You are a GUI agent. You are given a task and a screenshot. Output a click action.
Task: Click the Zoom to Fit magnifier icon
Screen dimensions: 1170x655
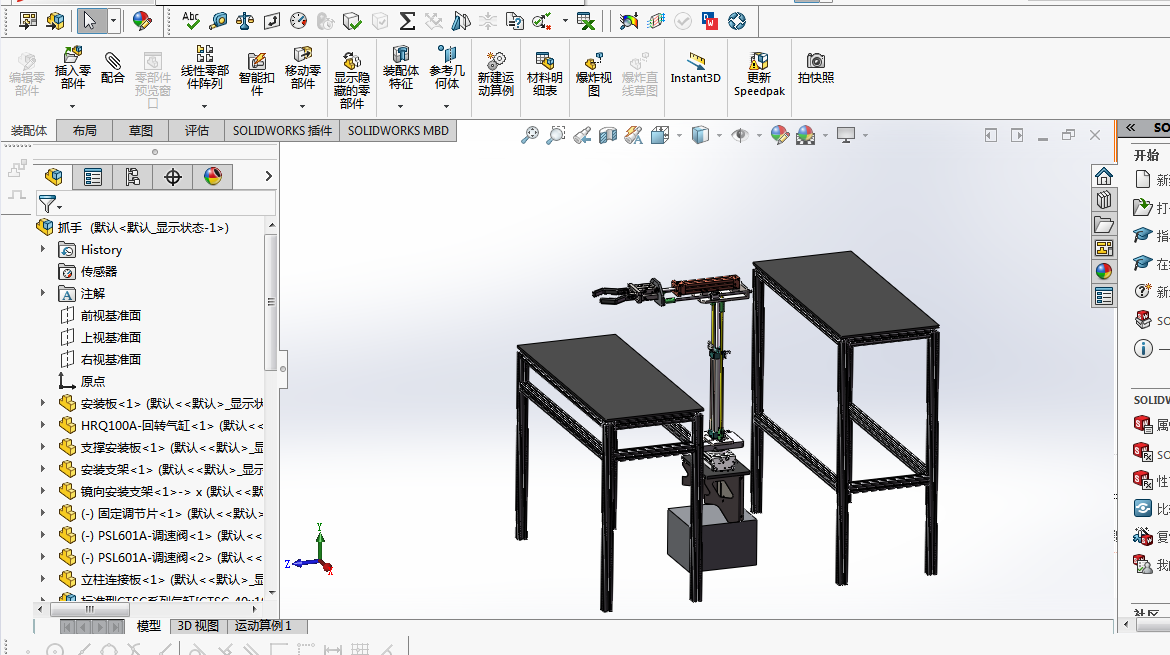(529, 135)
